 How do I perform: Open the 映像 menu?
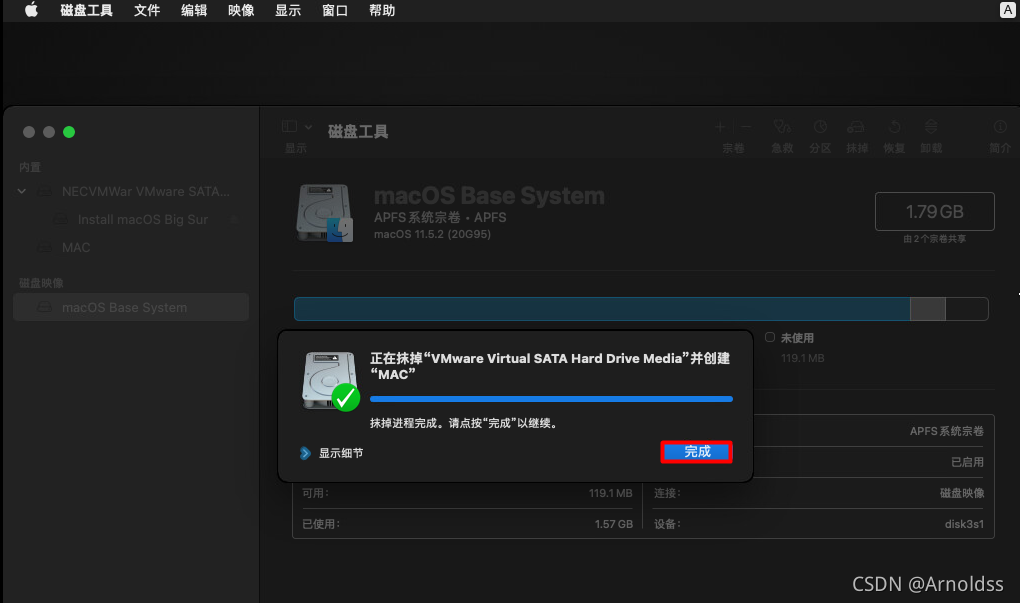point(241,10)
